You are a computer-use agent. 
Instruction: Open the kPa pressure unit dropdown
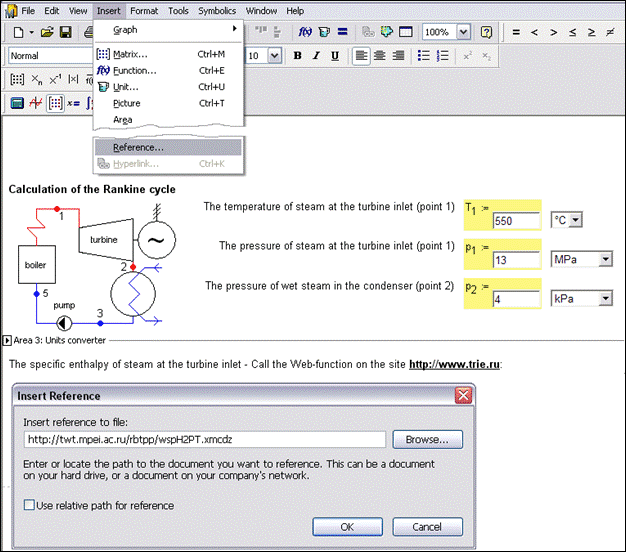pos(605,299)
